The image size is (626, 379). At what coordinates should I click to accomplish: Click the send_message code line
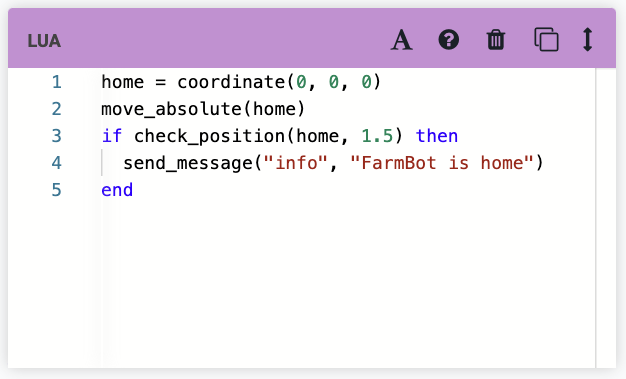333,163
